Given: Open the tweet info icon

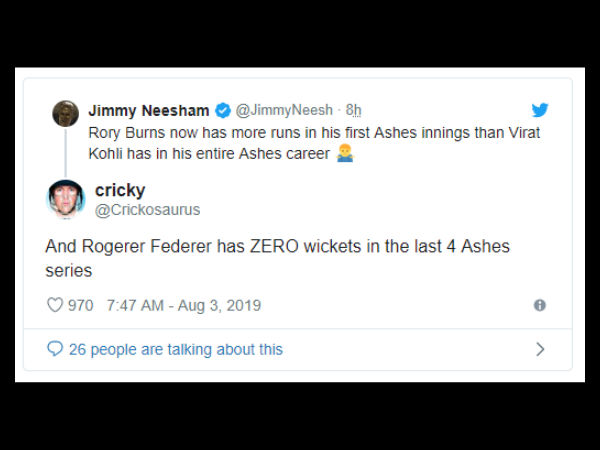Looking at the screenshot, I should [540, 305].
